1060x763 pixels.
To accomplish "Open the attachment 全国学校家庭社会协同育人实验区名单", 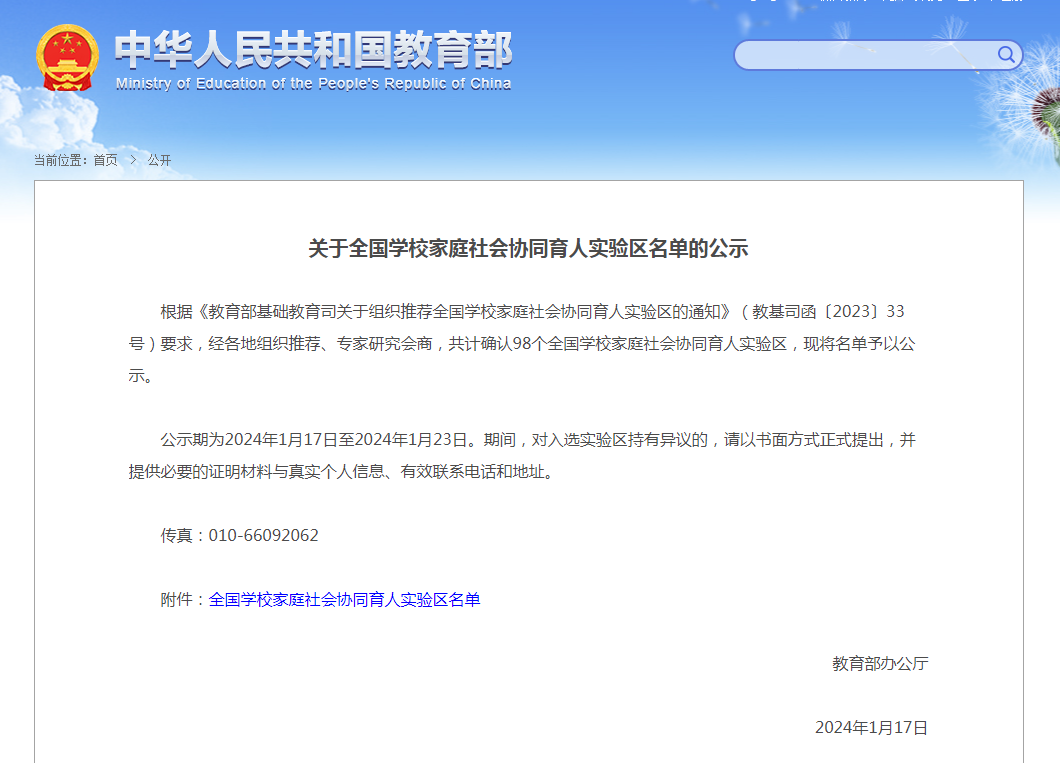I will [x=344, y=600].
